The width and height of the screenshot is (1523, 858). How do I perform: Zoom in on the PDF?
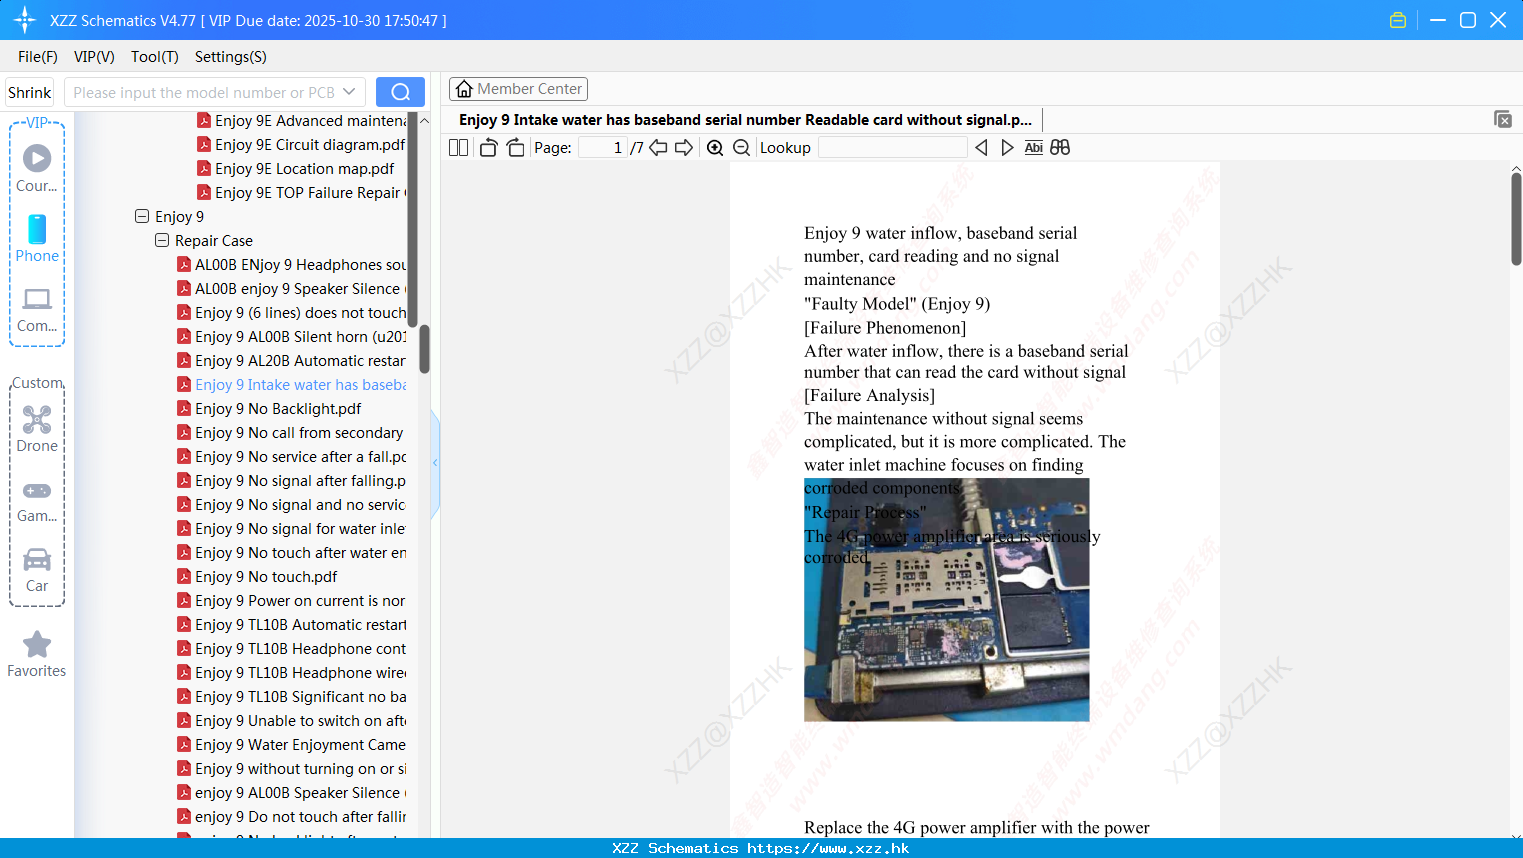pyautogui.click(x=715, y=147)
